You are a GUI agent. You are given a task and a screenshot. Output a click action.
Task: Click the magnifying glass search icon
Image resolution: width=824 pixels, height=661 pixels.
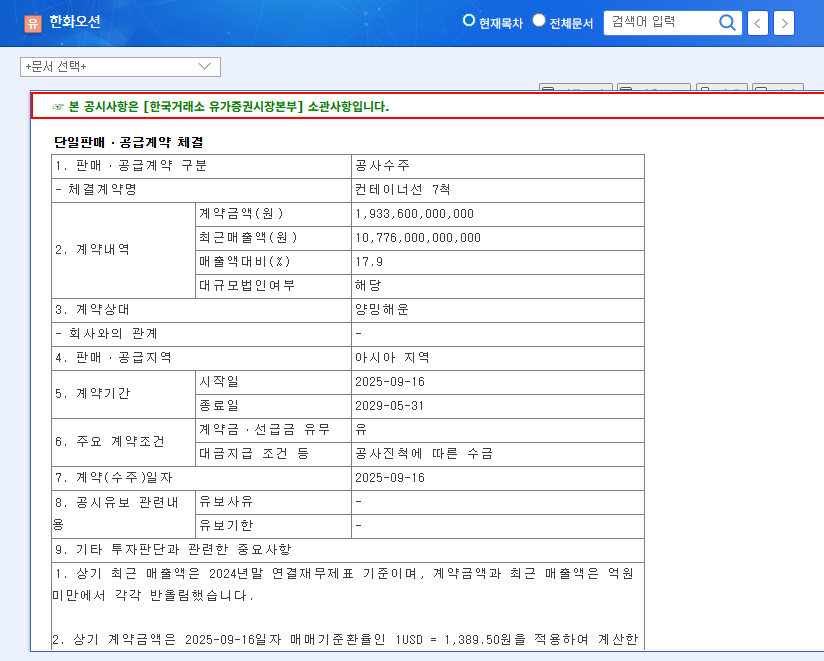point(727,23)
